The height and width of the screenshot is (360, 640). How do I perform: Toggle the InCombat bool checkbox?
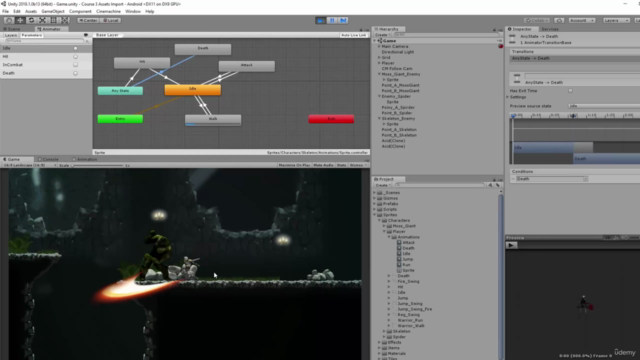[x=76, y=64]
